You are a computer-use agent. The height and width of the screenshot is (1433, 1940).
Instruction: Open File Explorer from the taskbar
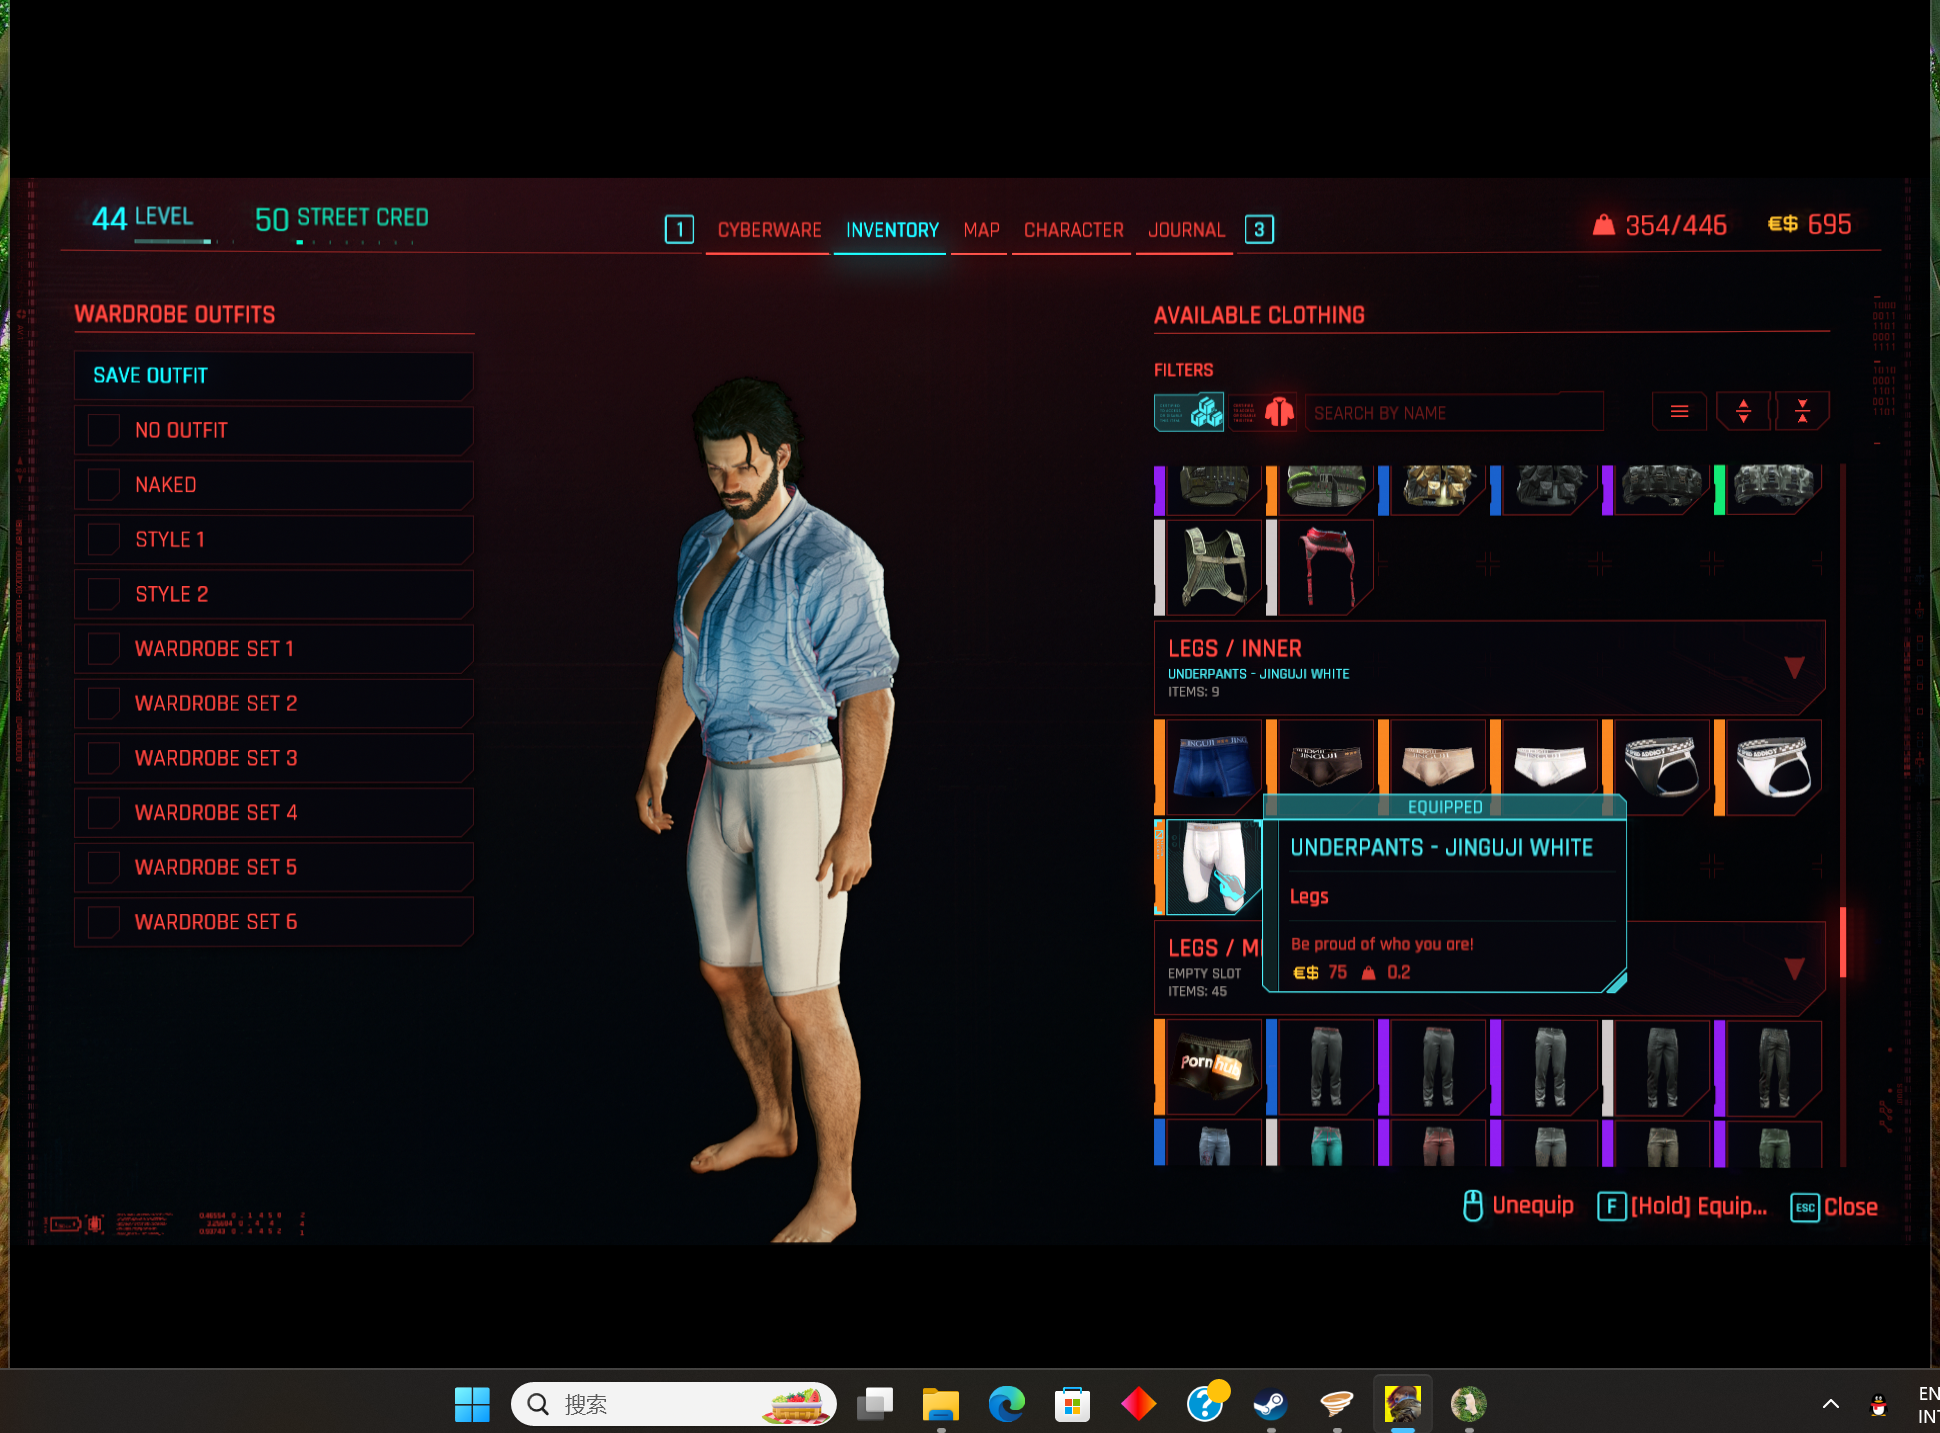940,1404
